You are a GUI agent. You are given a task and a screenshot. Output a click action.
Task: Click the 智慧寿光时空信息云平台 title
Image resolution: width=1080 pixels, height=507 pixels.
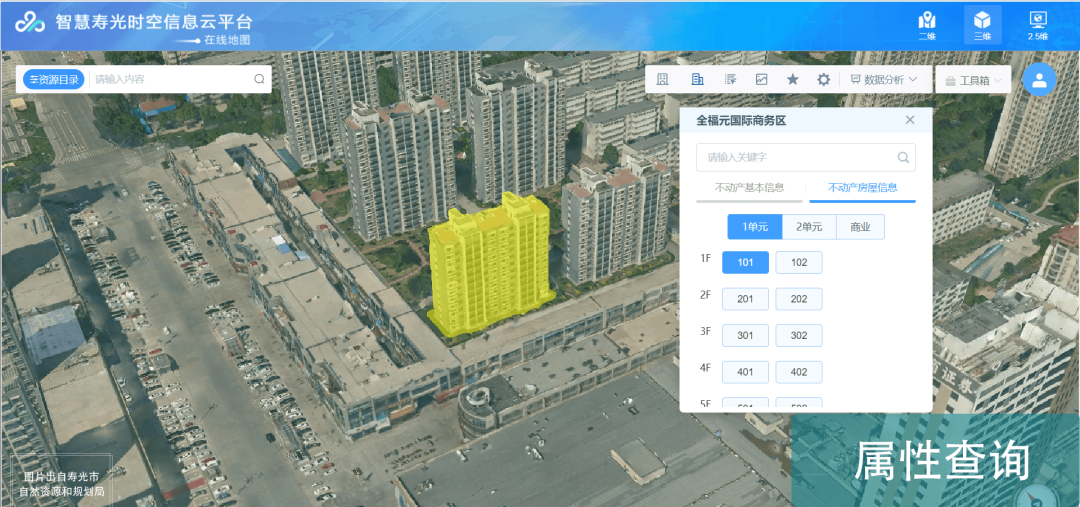point(154,21)
